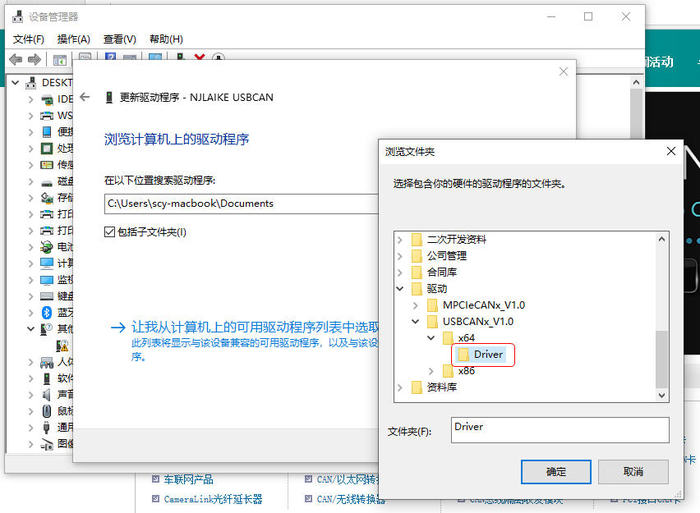Image resolution: width=700 pixels, height=513 pixels.
Task: Click the battery (电池) category icon
Action: tap(46, 247)
